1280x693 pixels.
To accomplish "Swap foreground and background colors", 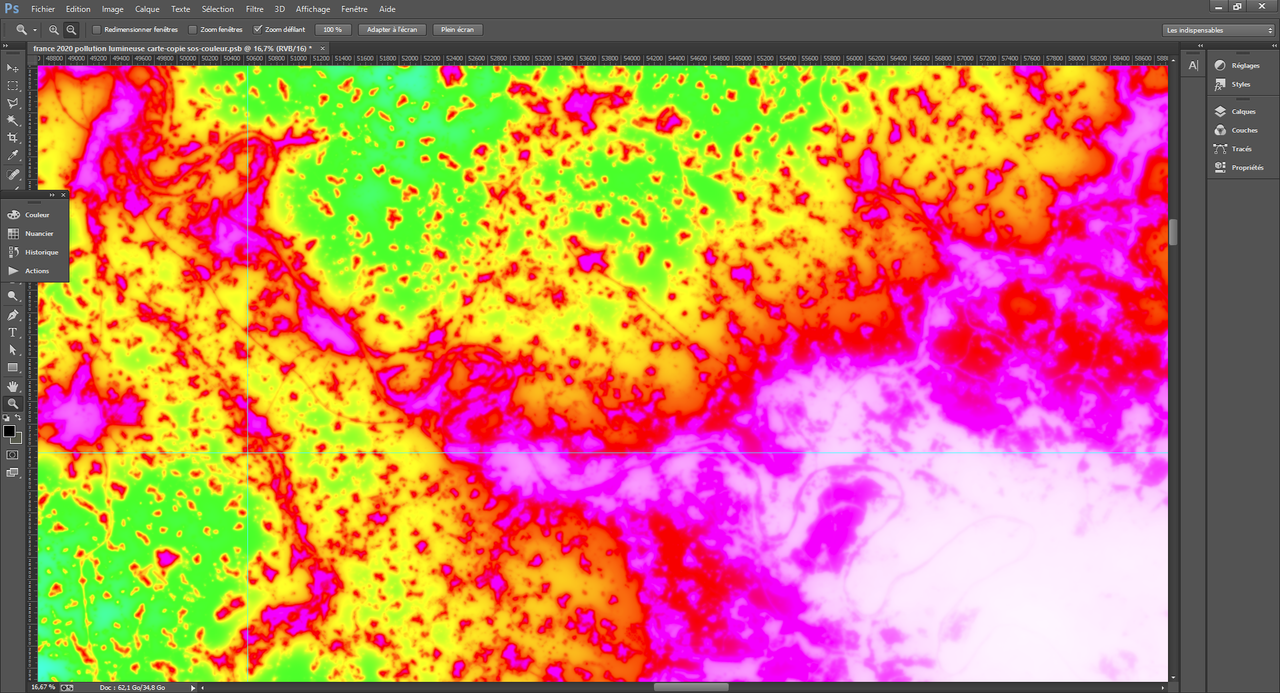I will 19,418.
